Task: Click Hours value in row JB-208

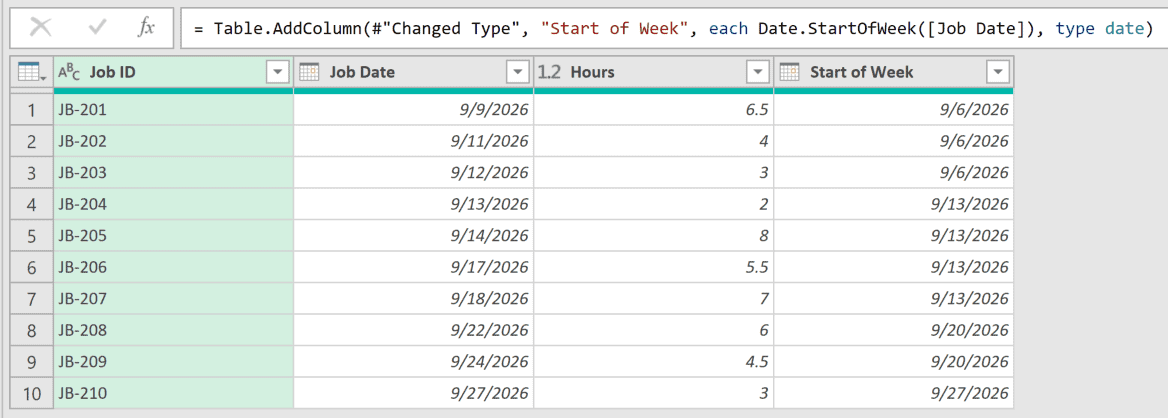Action: [x=654, y=330]
